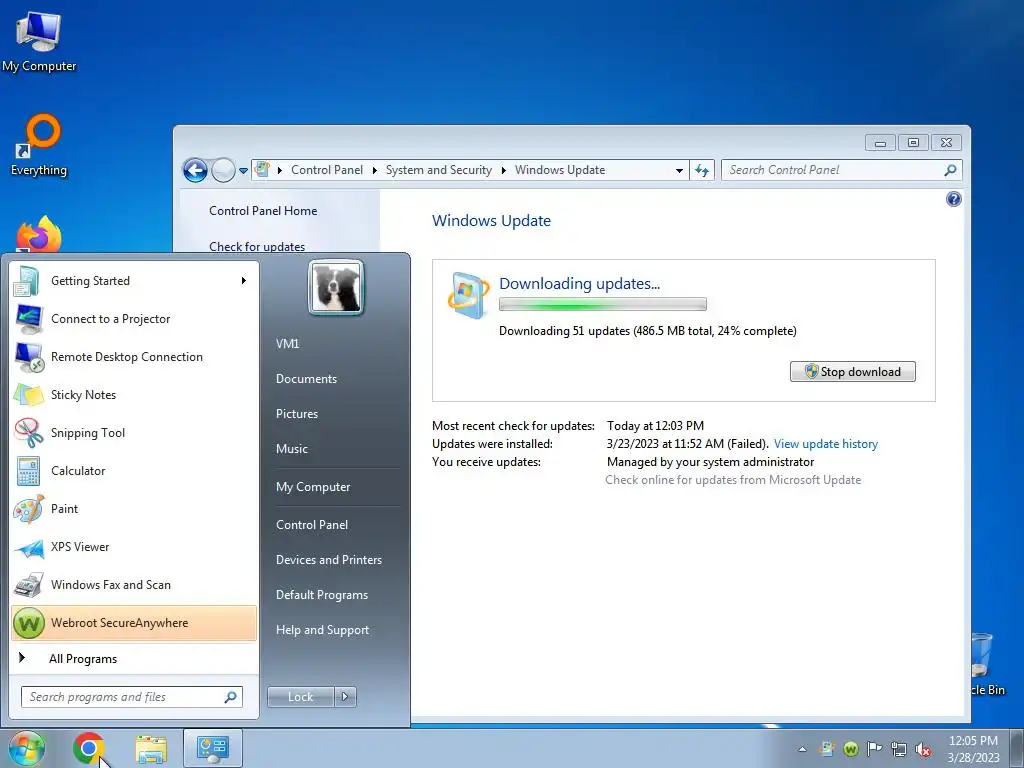This screenshot has height=768, width=1024.
Task: Click the taskbar clock showing 12:05 PM
Action: pyautogui.click(x=973, y=749)
